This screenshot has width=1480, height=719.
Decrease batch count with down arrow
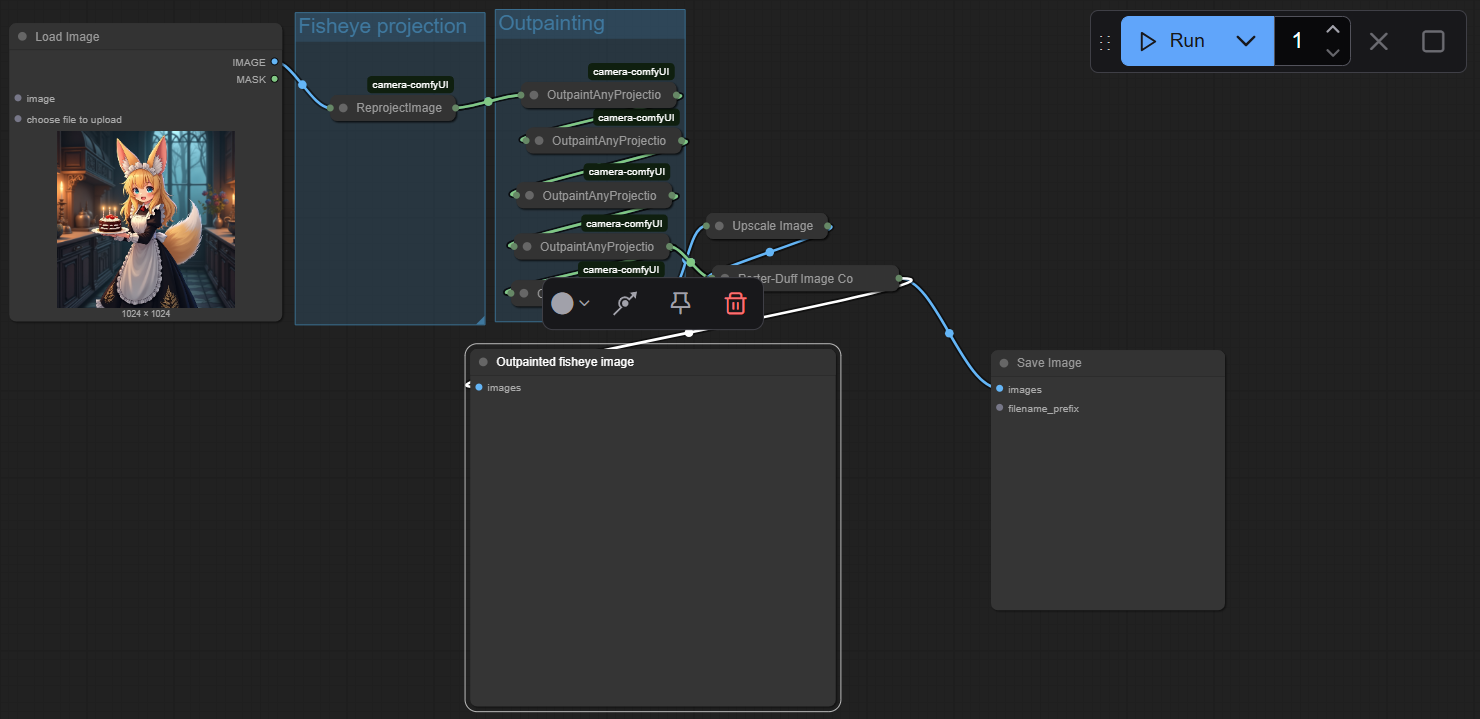(1332, 53)
